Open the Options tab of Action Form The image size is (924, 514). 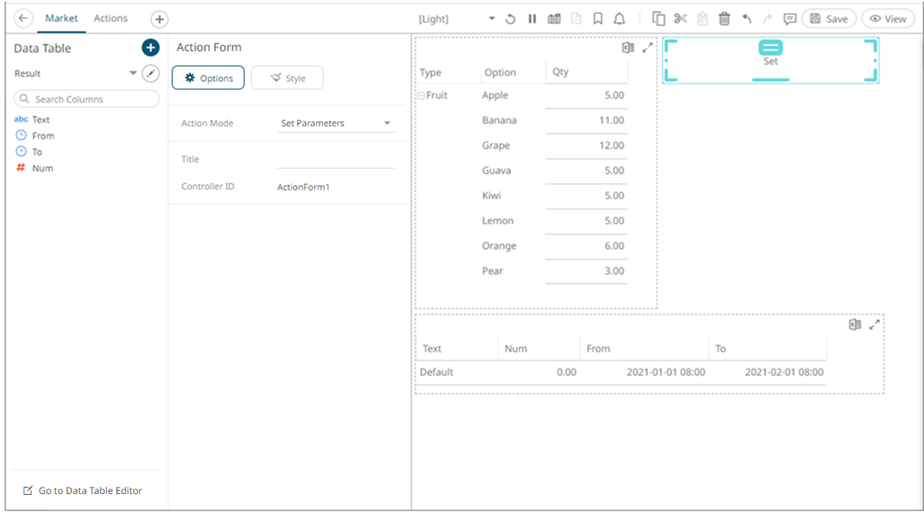pyautogui.click(x=208, y=78)
